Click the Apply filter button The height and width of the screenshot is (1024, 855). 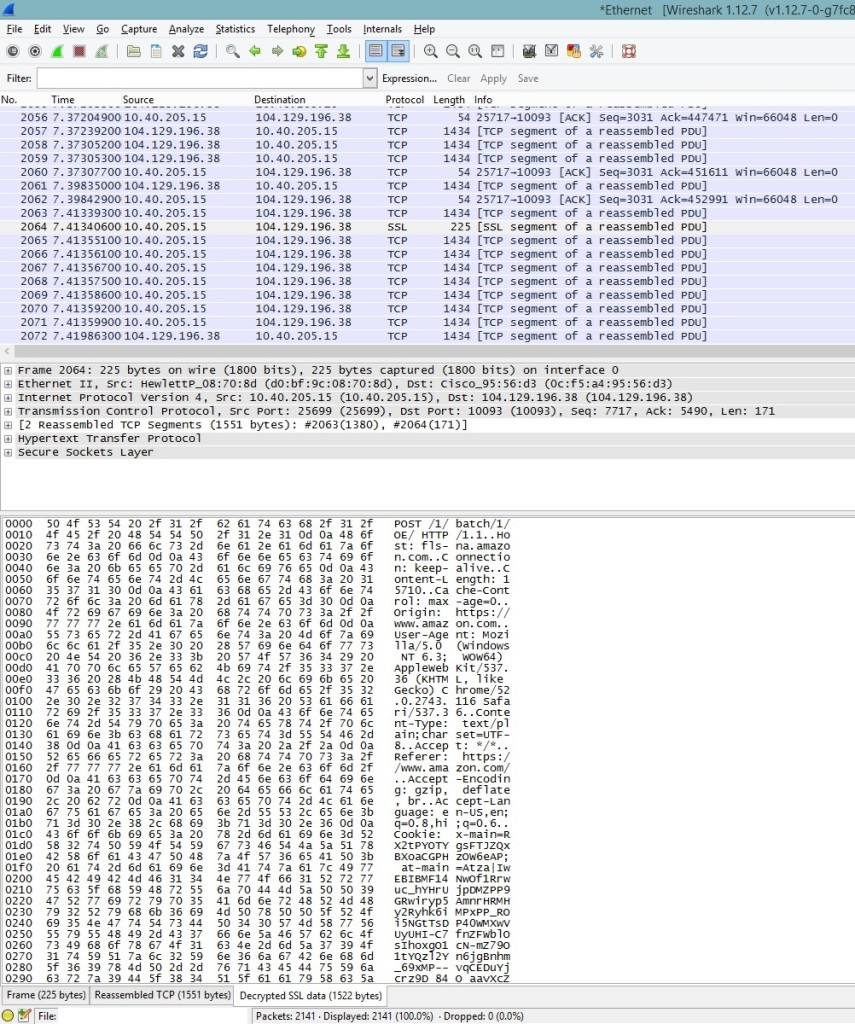[493, 78]
